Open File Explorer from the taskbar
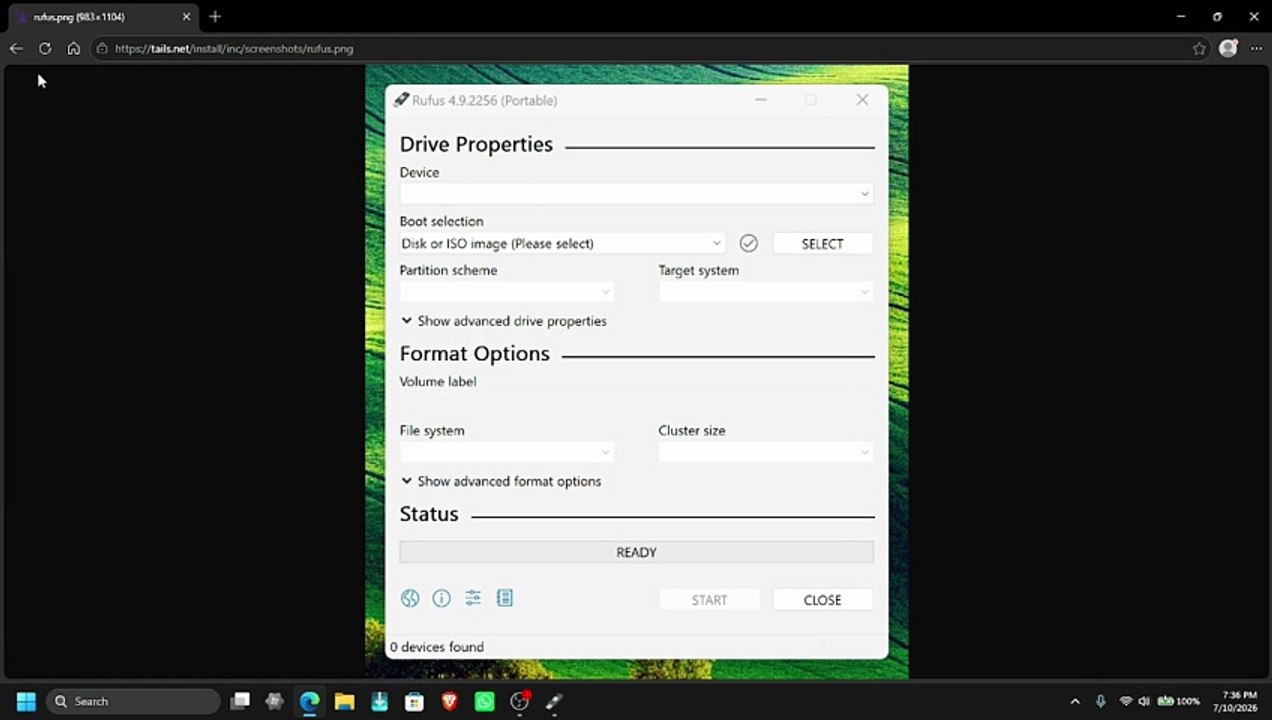Image resolution: width=1272 pixels, height=720 pixels. click(x=344, y=701)
